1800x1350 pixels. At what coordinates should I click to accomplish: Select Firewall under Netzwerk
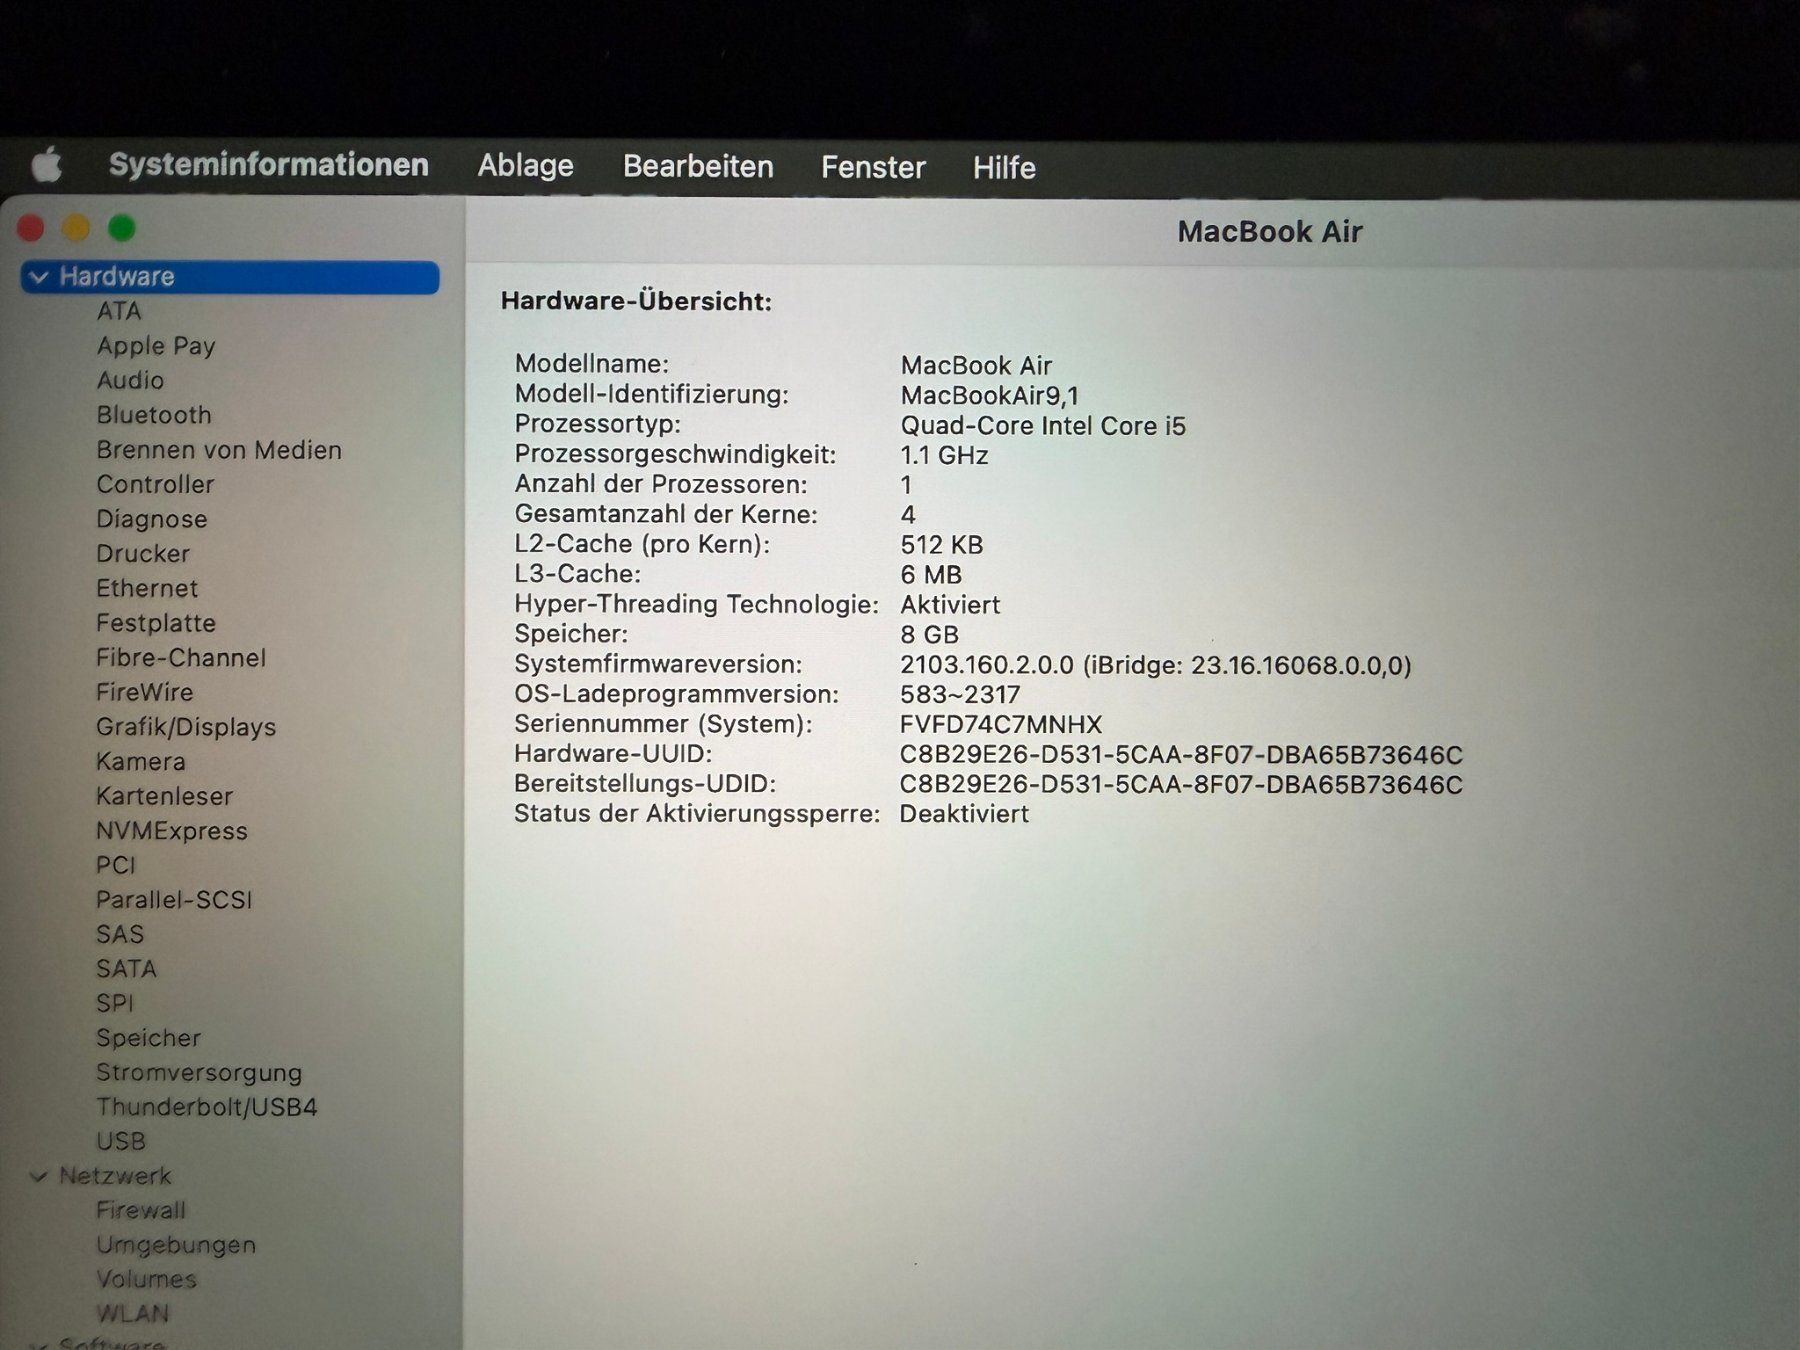[141, 1210]
